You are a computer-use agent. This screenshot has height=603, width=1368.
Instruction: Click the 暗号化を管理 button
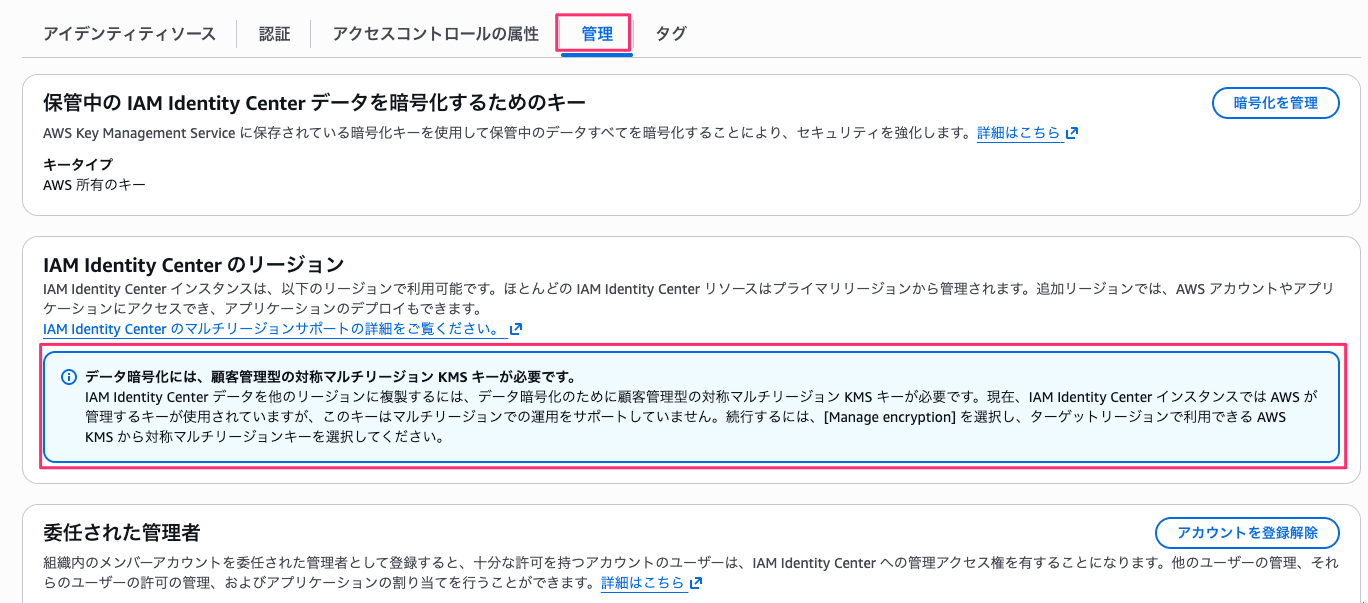pos(1275,103)
